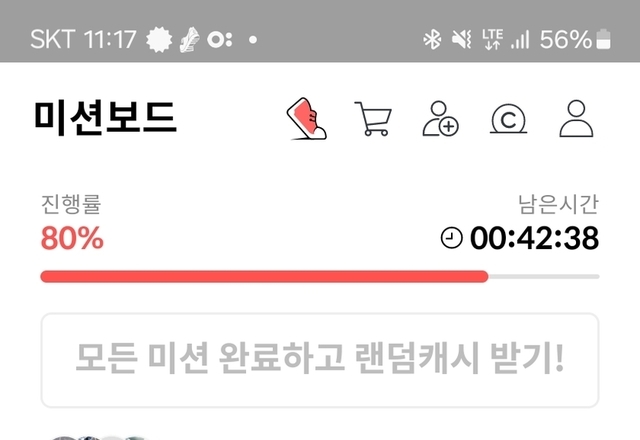
Task: Open the profile person icon
Action: pyautogui.click(x=576, y=118)
